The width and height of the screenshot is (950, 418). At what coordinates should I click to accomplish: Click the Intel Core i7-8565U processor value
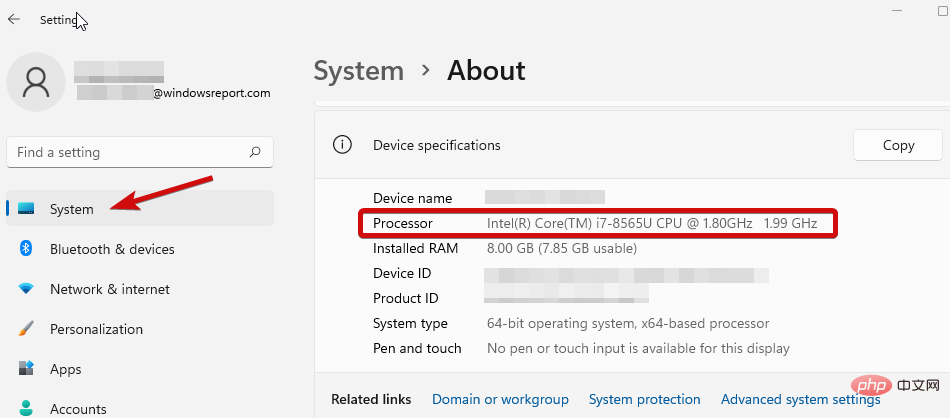click(652, 224)
